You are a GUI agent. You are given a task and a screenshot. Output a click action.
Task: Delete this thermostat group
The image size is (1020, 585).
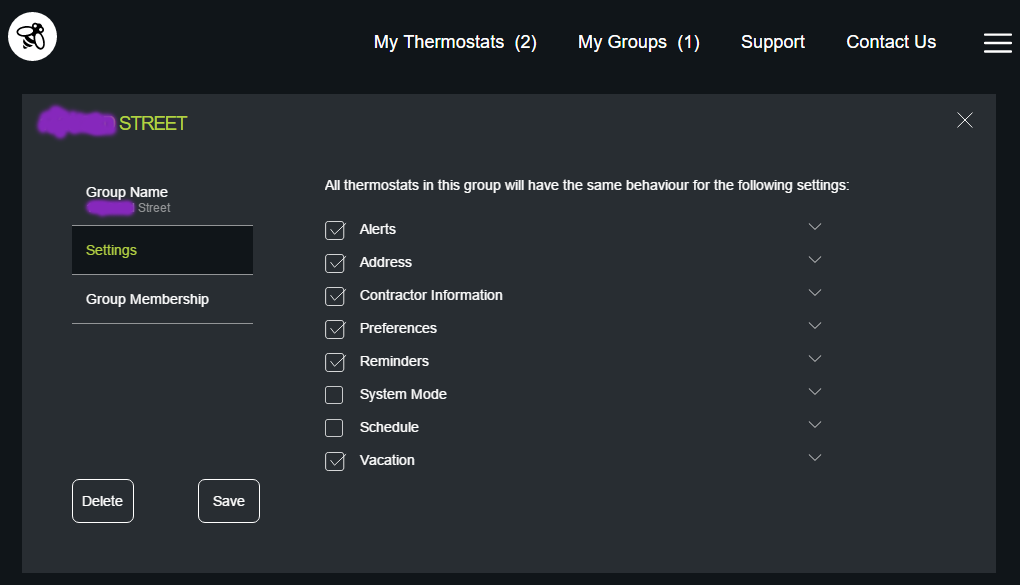click(102, 501)
